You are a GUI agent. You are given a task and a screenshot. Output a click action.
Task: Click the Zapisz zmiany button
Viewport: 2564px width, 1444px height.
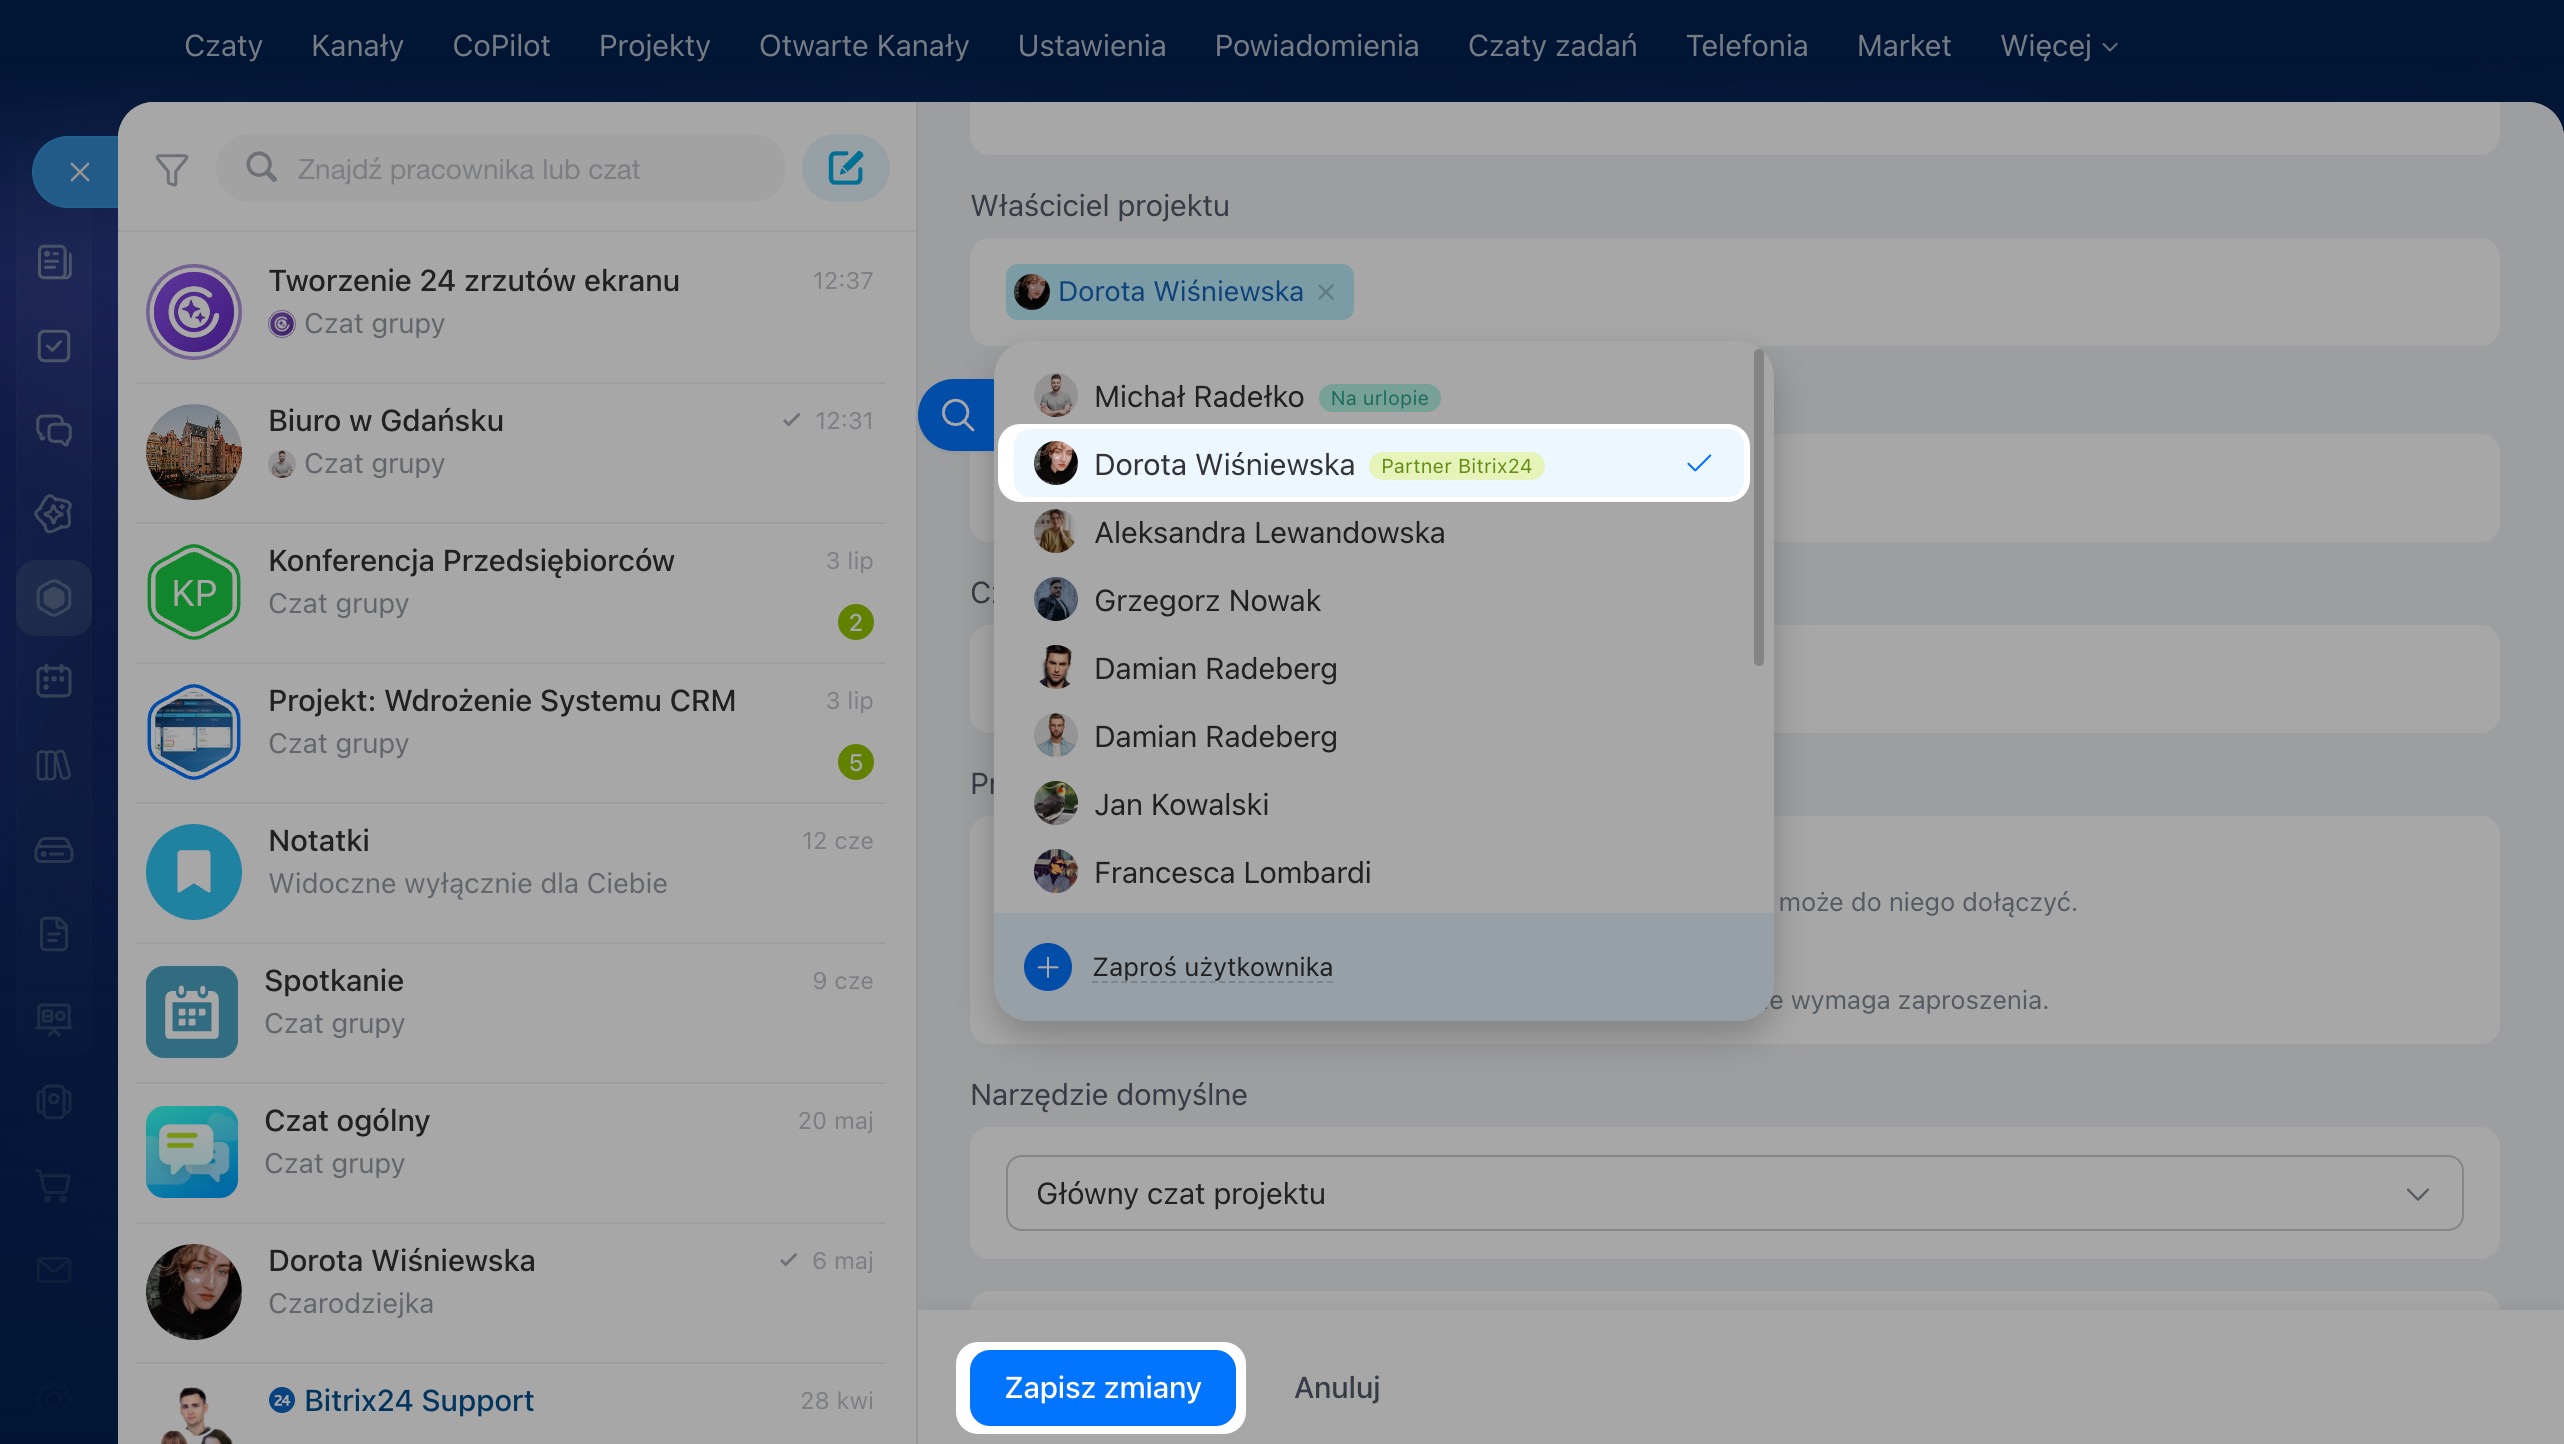(1102, 1387)
